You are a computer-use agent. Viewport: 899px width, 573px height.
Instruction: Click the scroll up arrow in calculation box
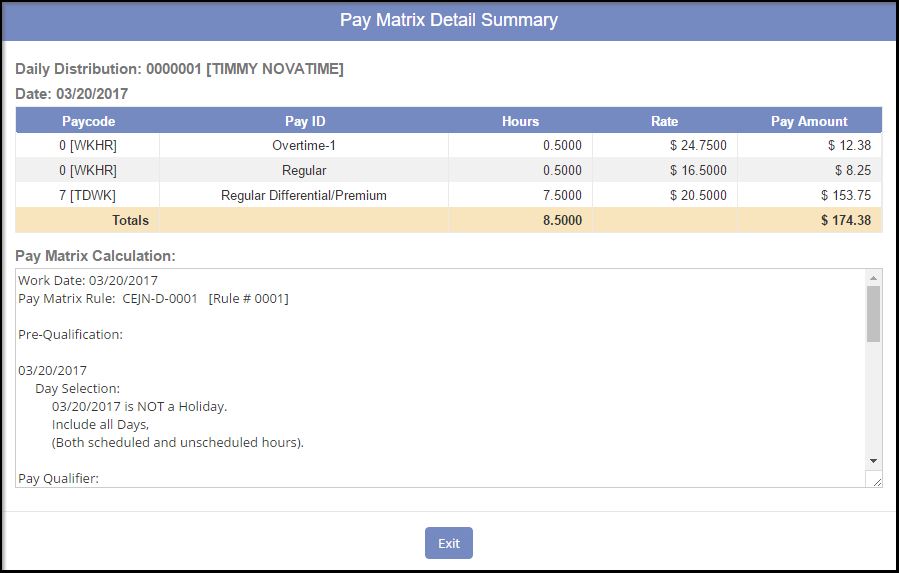(873, 277)
